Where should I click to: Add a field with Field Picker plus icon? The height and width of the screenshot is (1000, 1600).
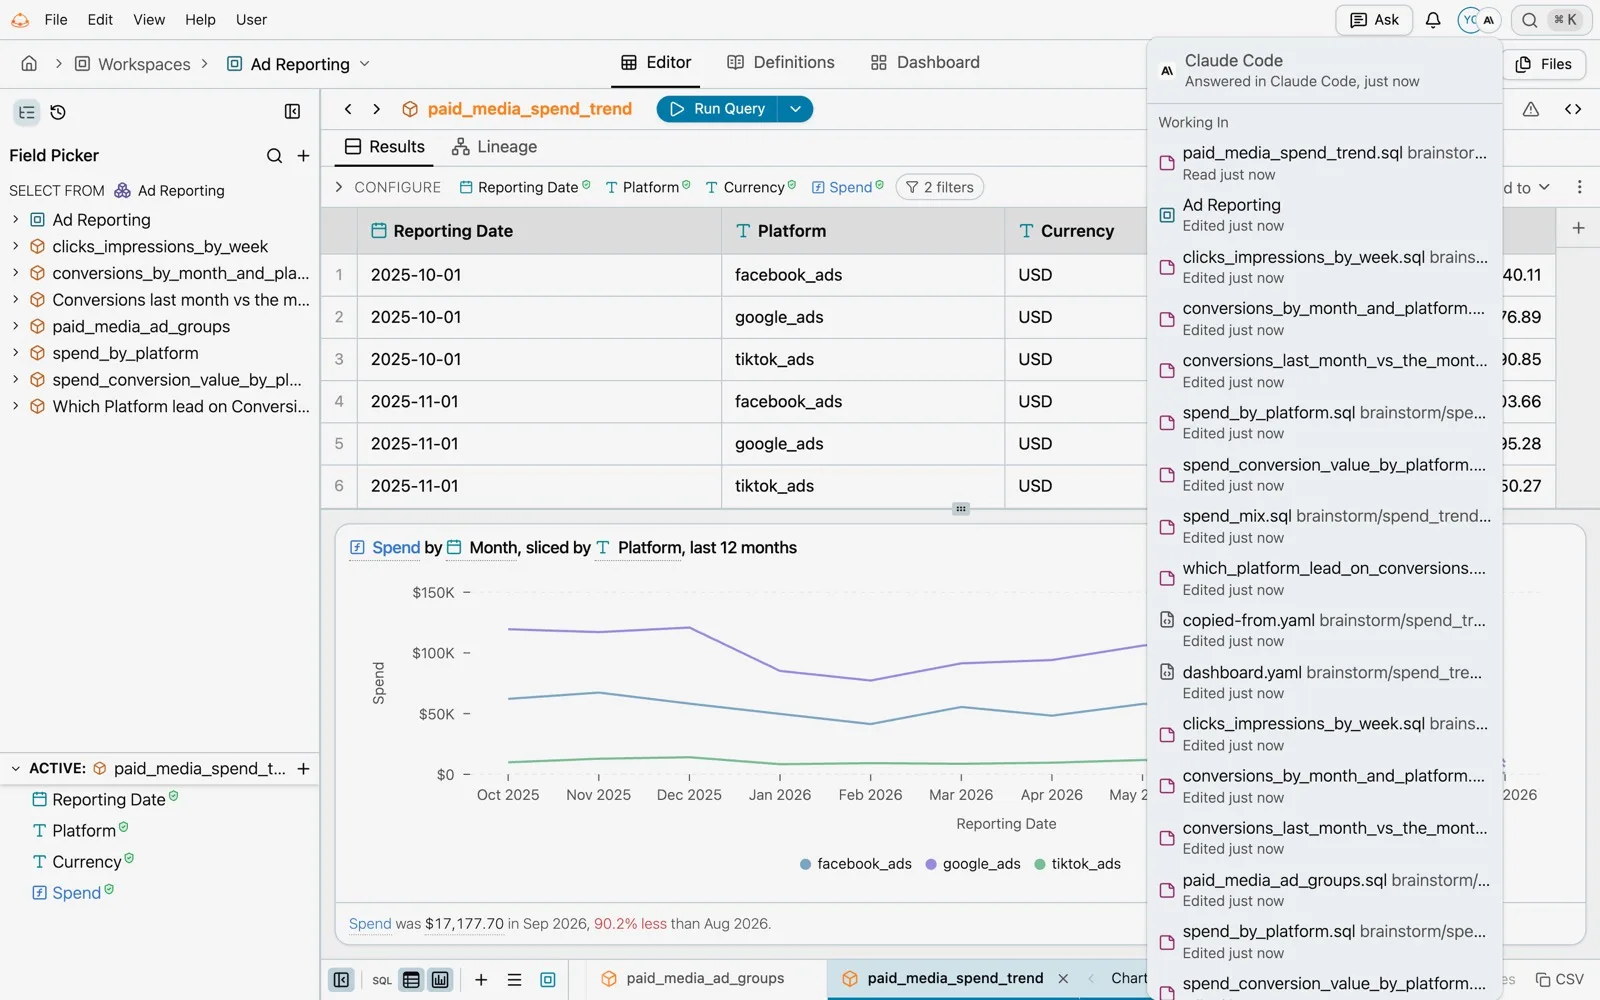[303, 155]
